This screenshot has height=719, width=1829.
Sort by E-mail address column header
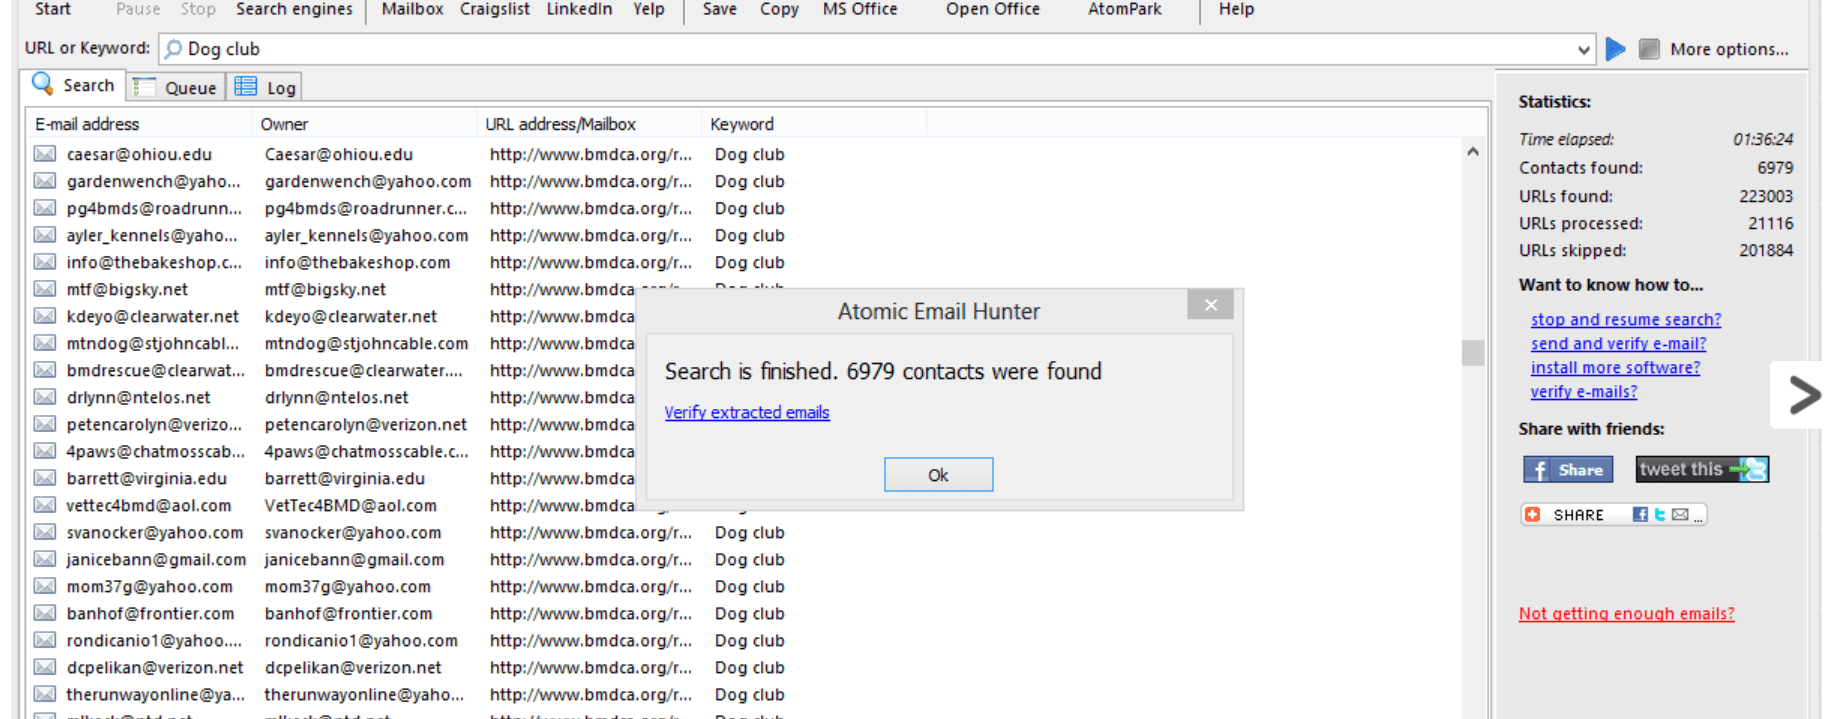[x=138, y=124]
